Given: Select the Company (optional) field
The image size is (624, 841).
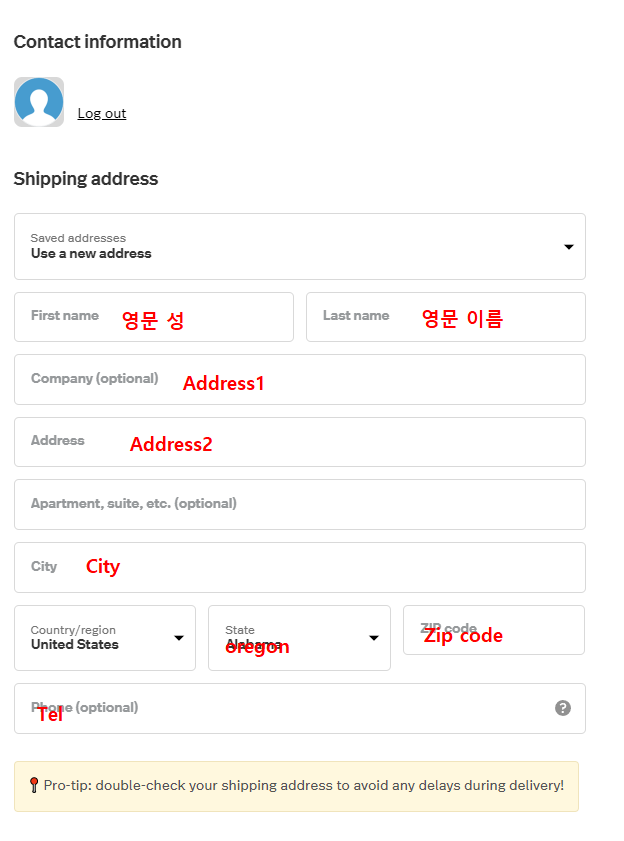Looking at the screenshot, I should coord(300,379).
